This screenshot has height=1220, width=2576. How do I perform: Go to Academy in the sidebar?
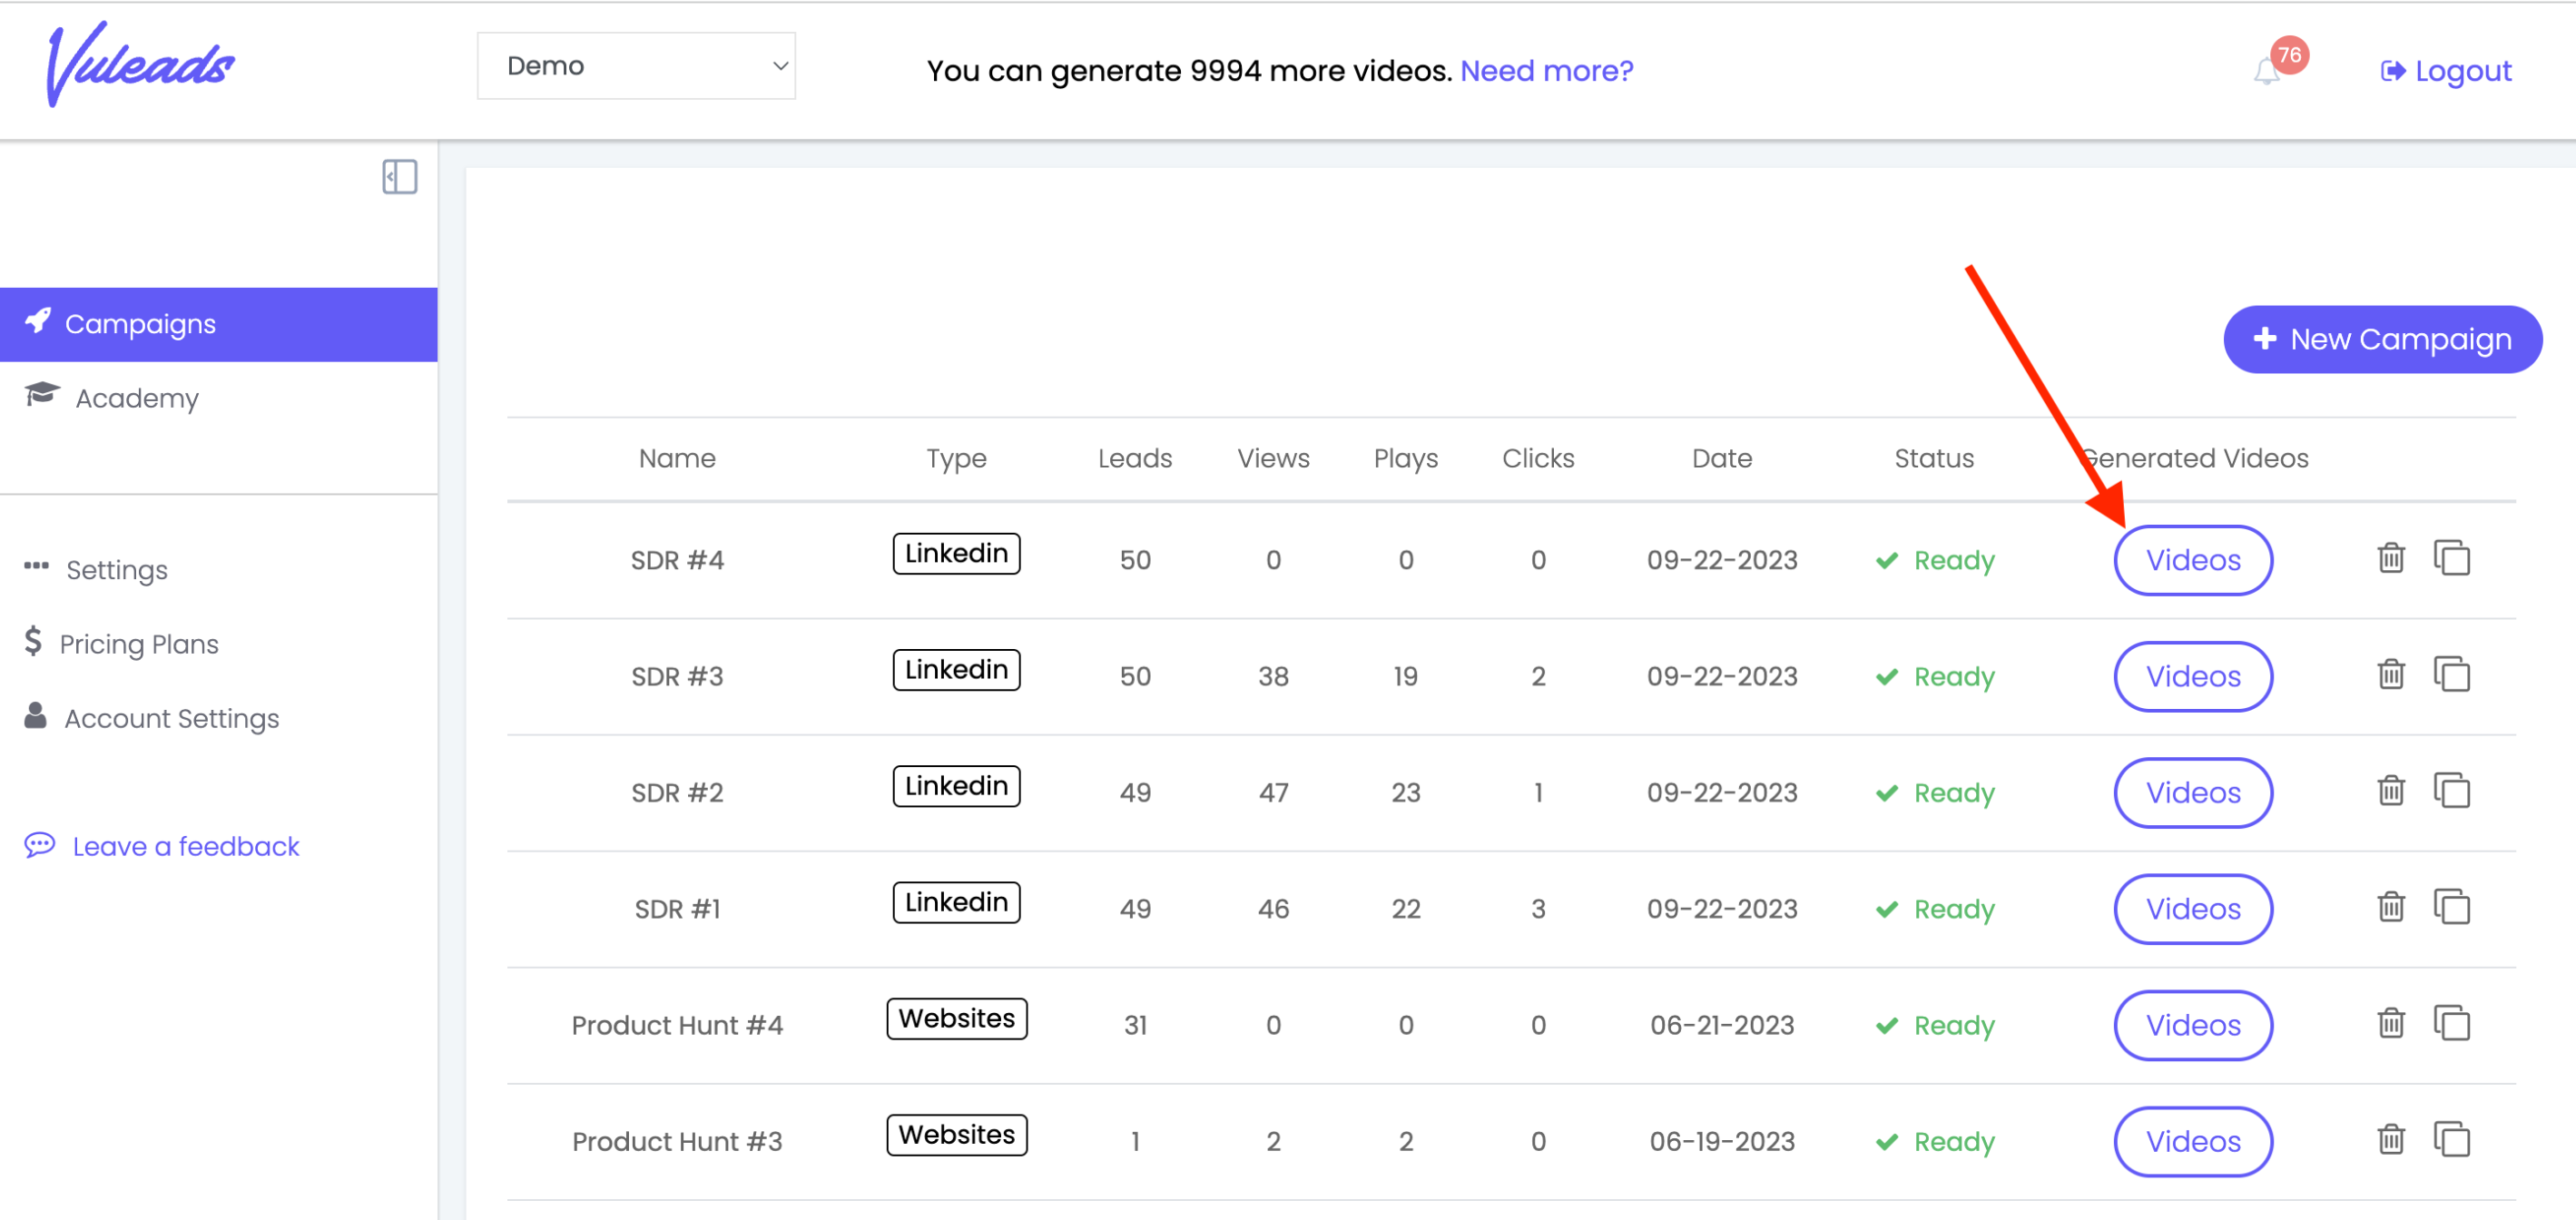[112, 398]
